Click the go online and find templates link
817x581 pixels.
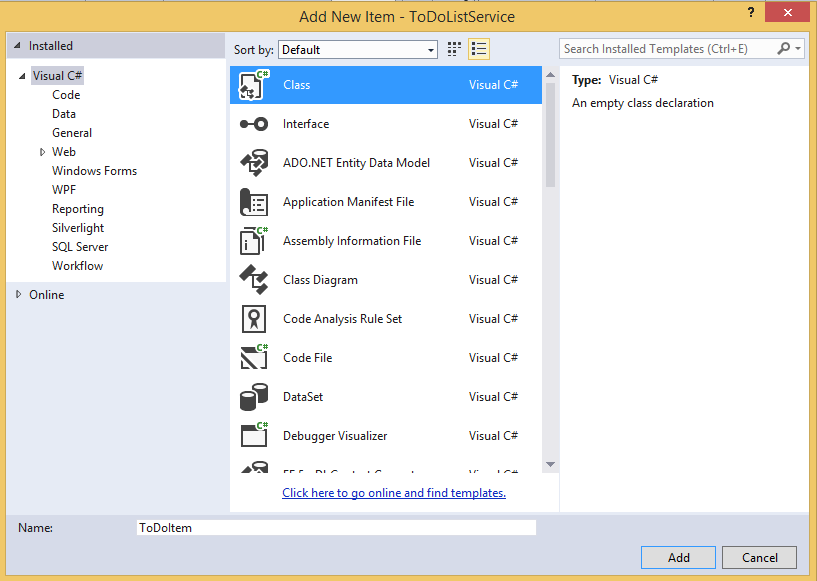click(x=394, y=493)
